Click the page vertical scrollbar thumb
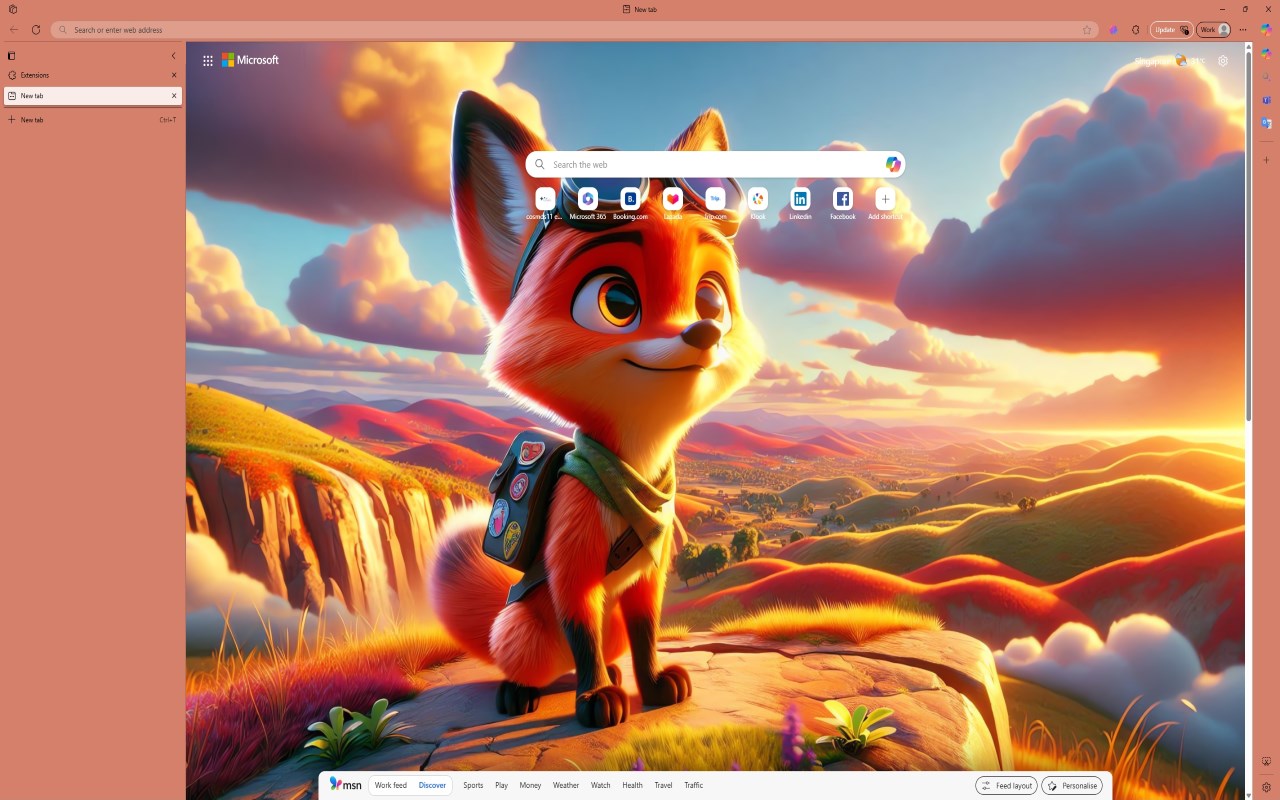 pyautogui.click(x=1248, y=238)
